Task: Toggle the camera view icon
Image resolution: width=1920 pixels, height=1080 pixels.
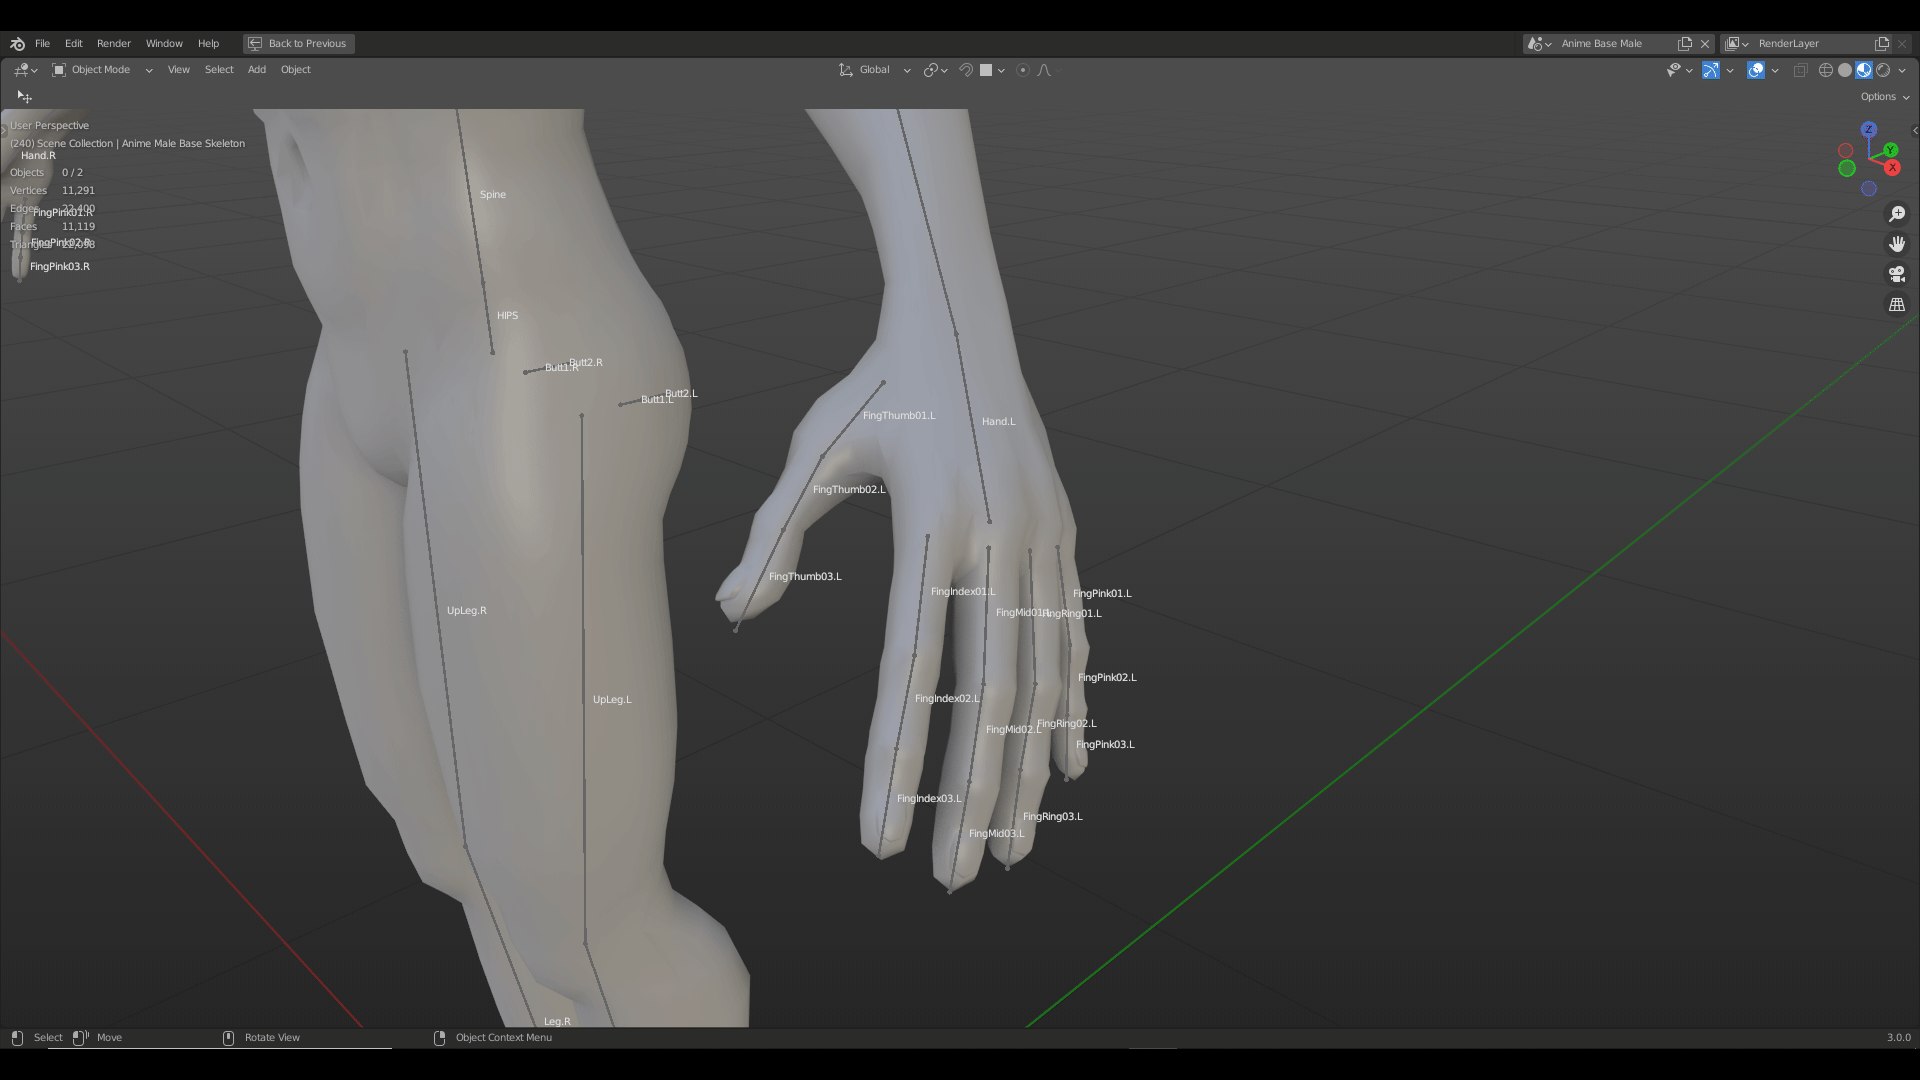Action: (1896, 274)
